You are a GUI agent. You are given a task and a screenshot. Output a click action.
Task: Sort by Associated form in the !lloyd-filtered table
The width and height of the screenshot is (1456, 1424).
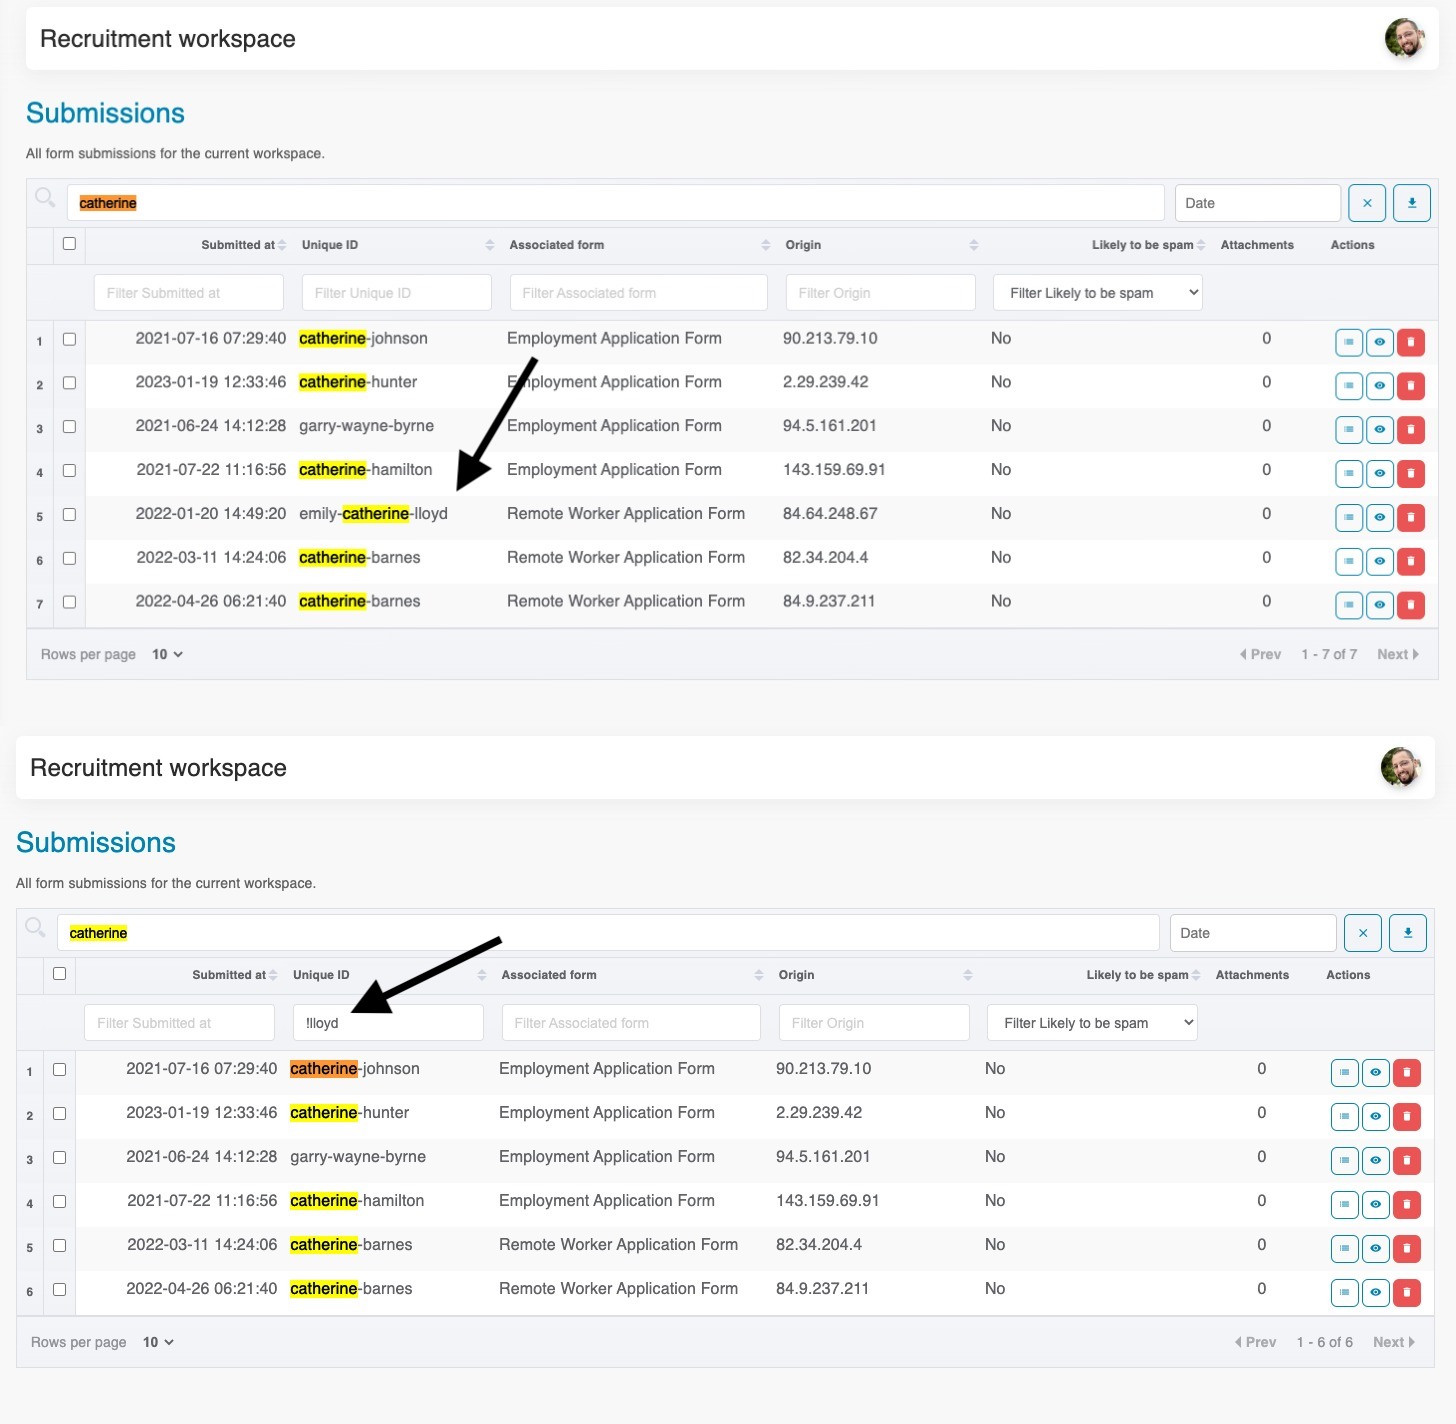(x=635, y=975)
